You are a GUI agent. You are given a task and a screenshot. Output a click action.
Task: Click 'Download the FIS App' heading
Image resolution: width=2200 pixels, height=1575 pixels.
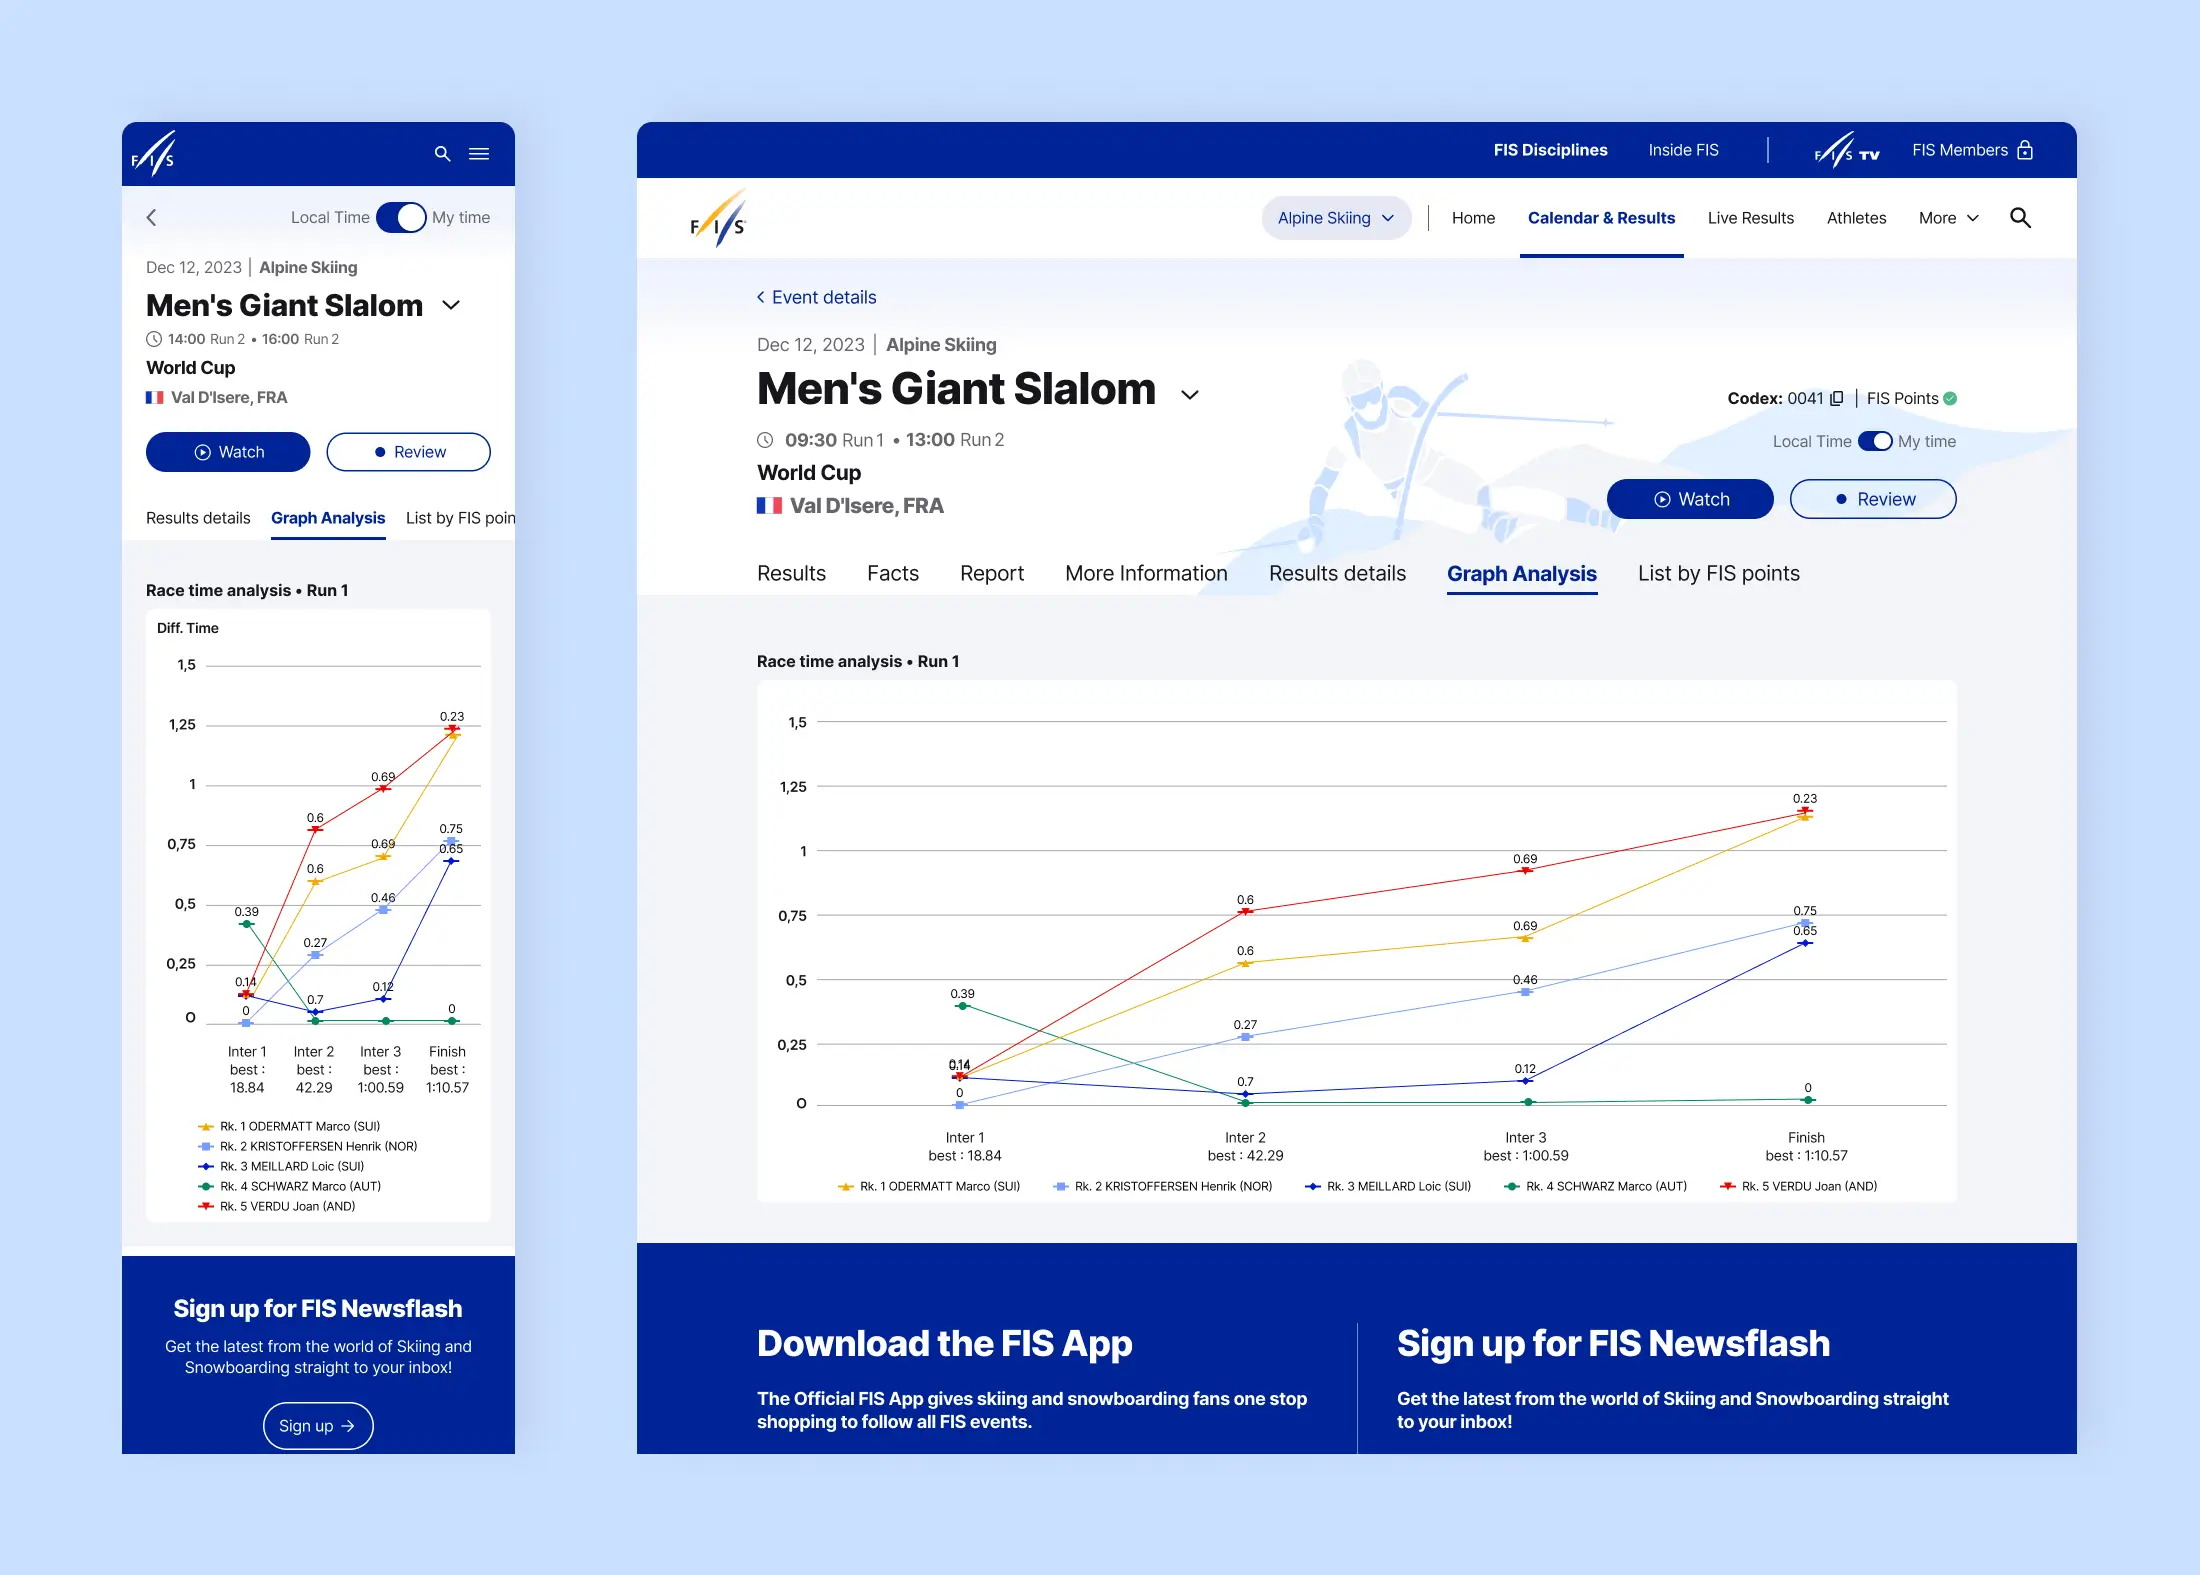pyautogui.click(x=944, y=1343)
